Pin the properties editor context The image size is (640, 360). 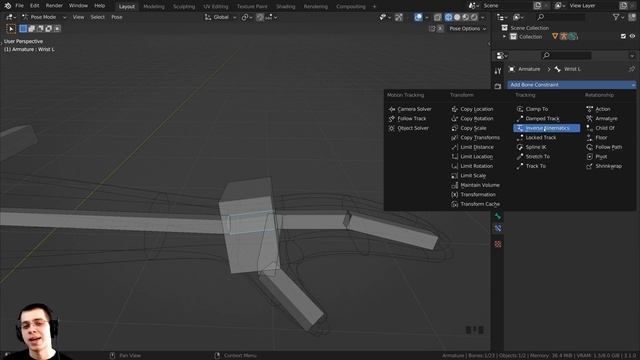pos(632,69)
